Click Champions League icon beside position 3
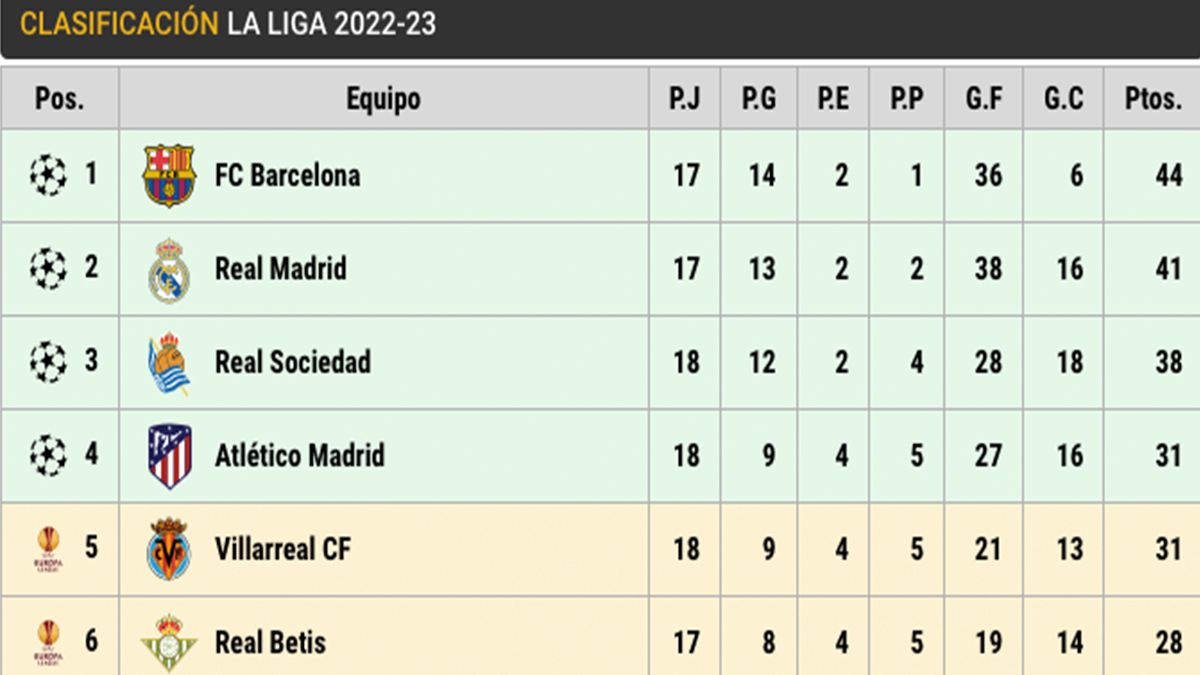Screen dimensions: 1200x675 47,362
